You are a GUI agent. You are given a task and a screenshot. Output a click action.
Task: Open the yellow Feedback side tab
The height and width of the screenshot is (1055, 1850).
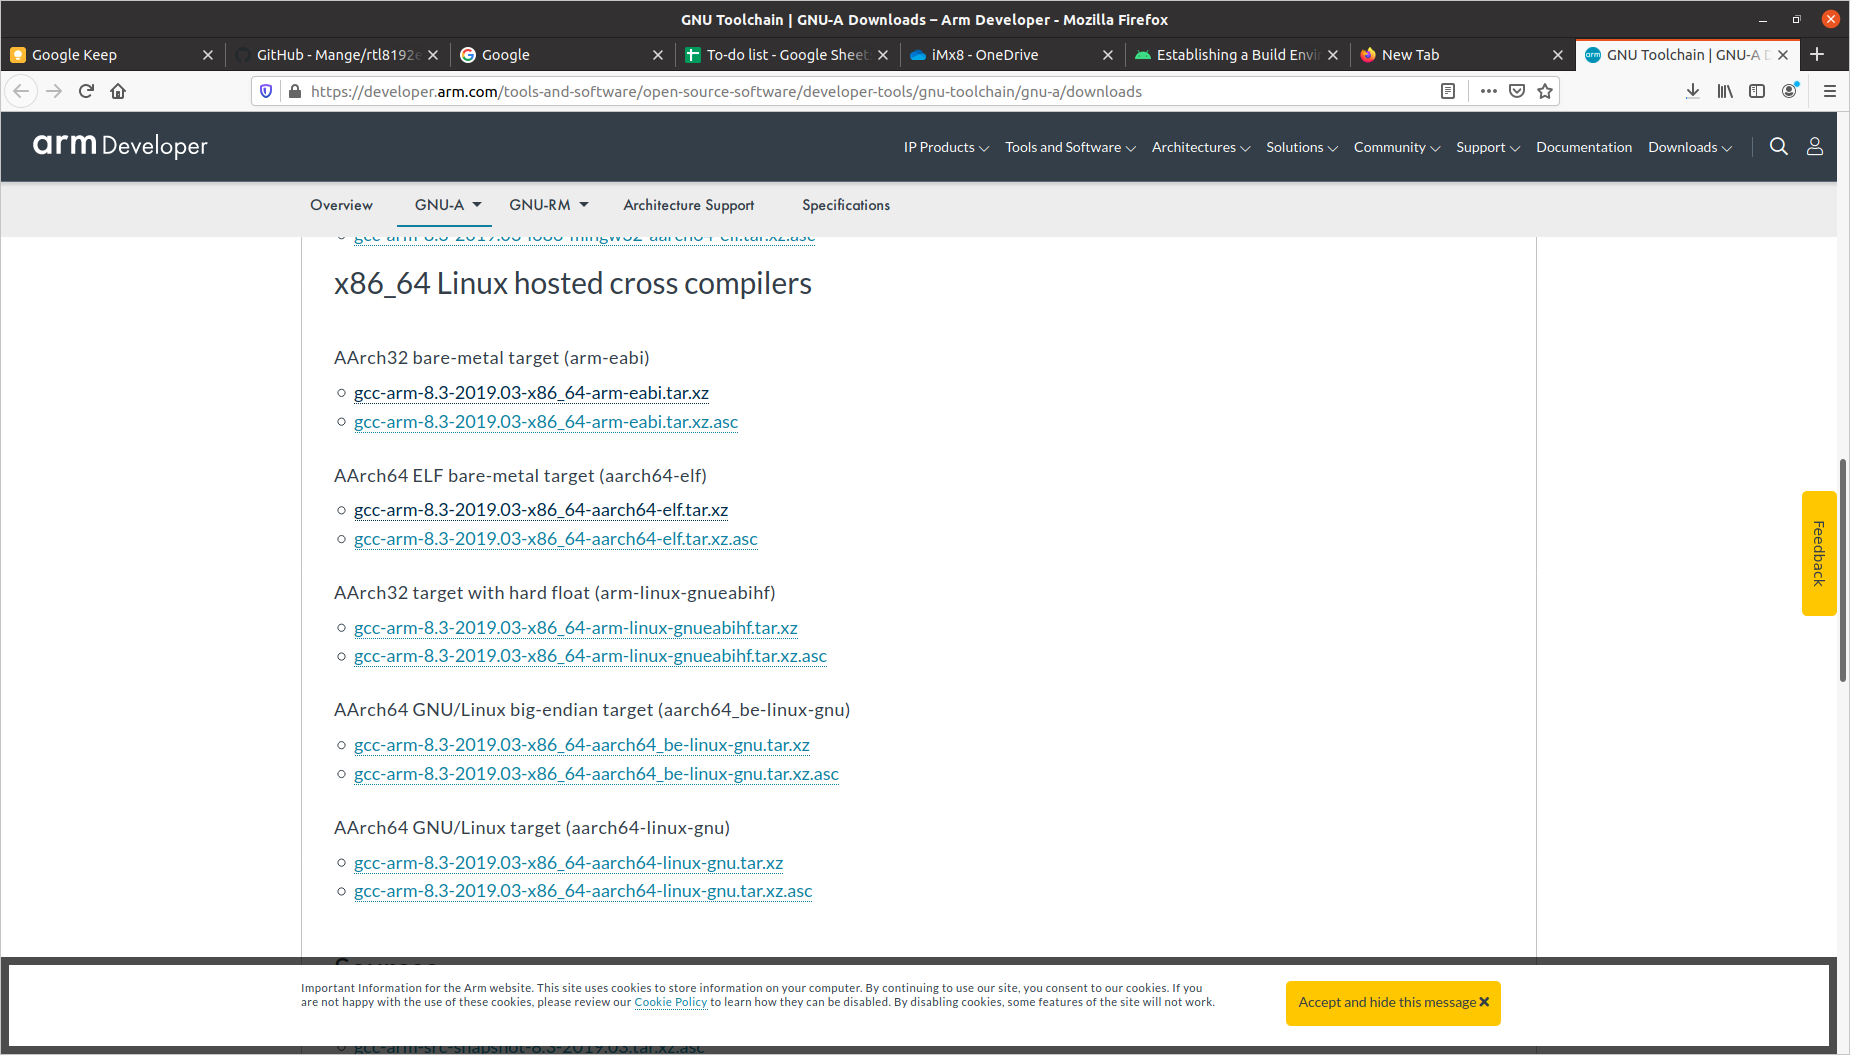click(x=1819, y=553)
